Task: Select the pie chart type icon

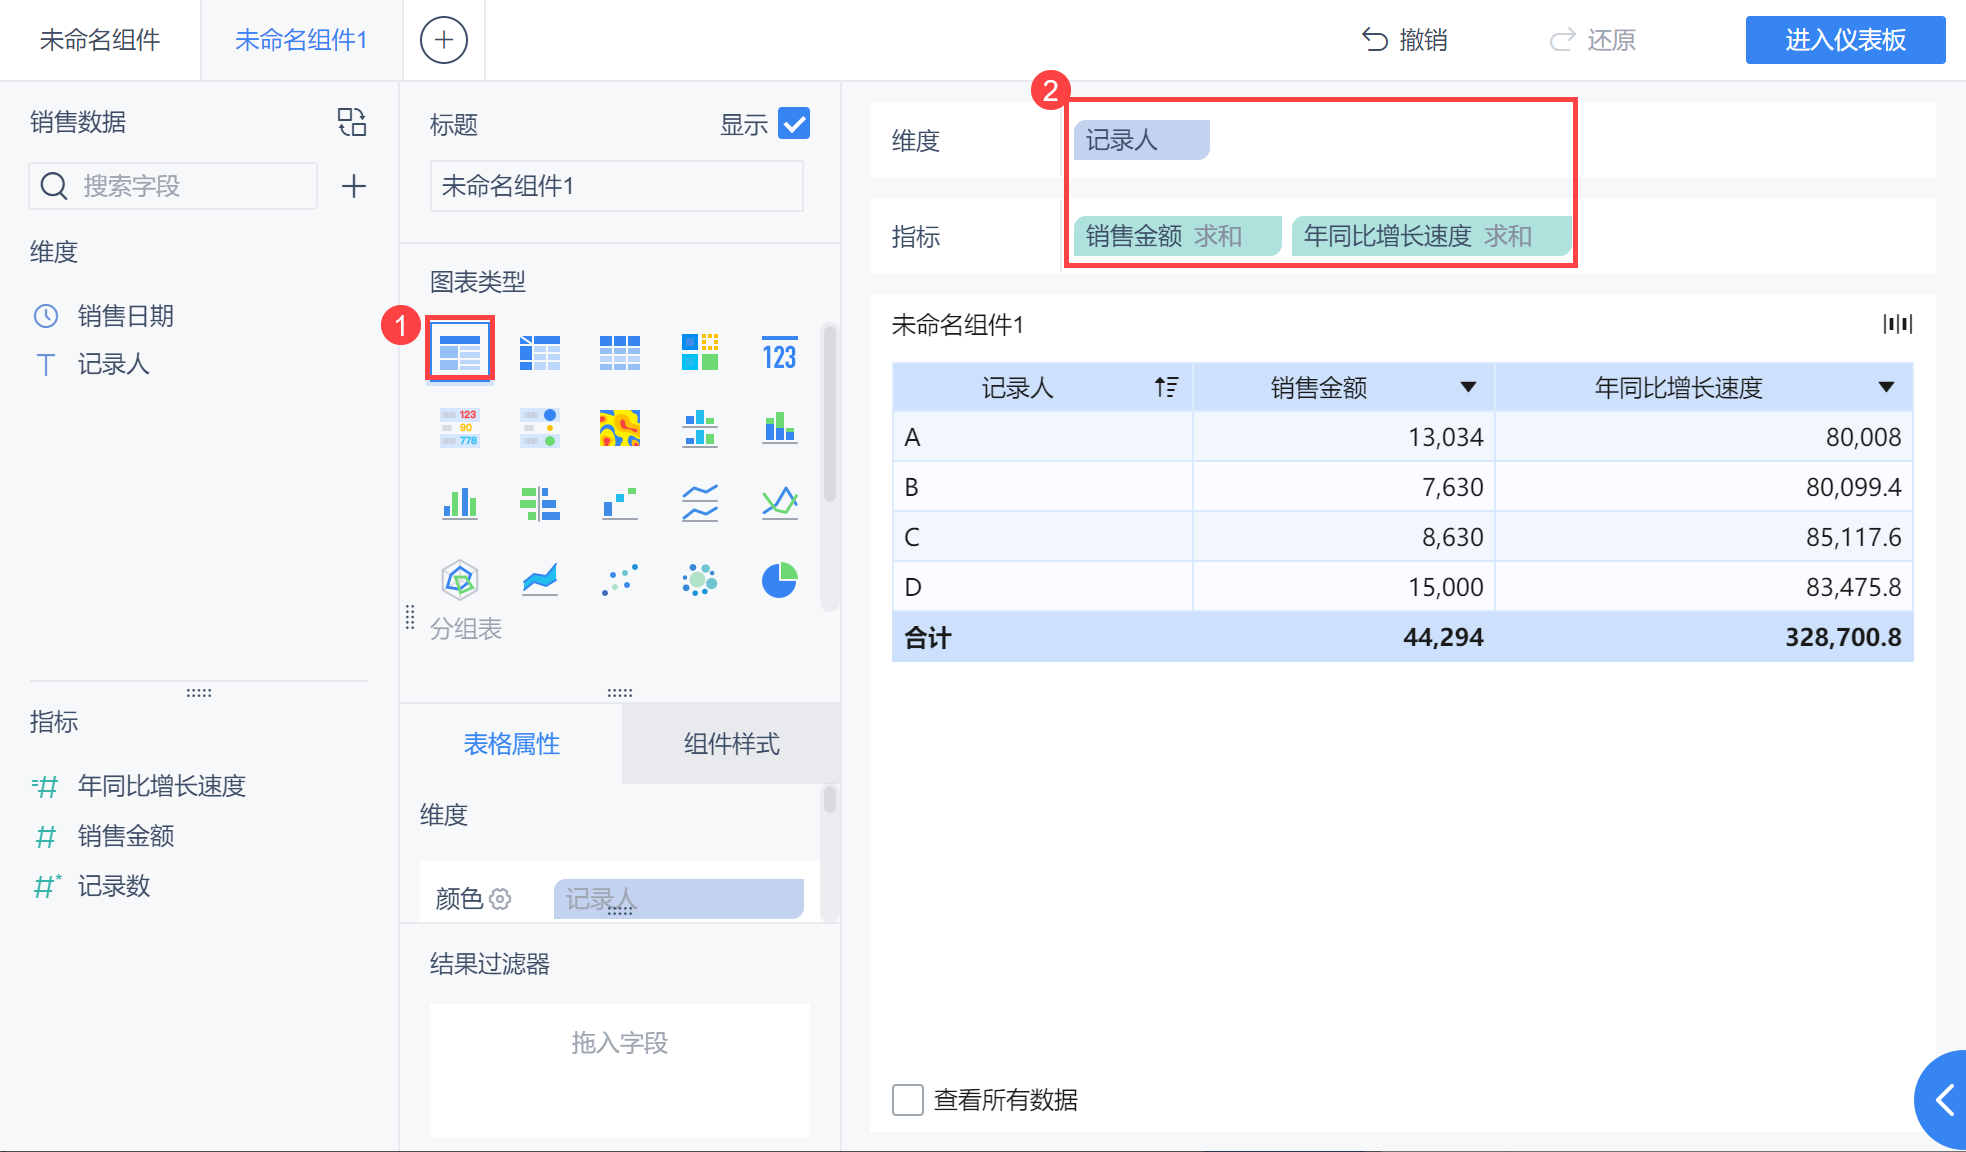Action: click(x=779, y=579)
